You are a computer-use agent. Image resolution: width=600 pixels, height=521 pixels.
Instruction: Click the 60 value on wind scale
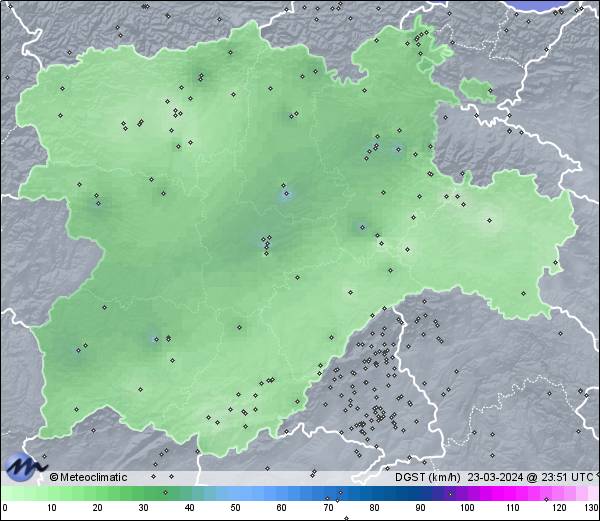coord(282,508)
